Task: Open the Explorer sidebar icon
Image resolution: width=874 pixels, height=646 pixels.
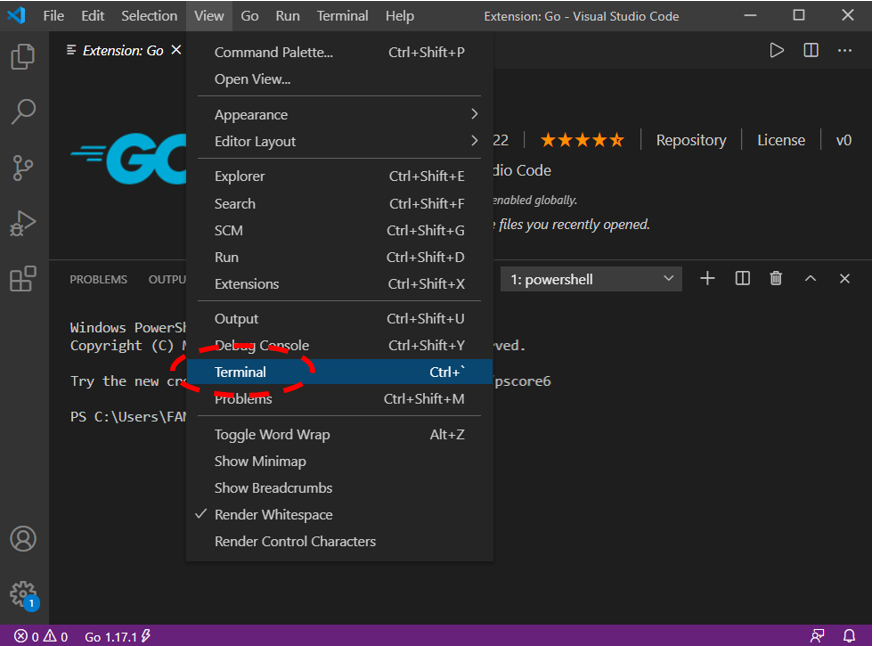Action: (x=23, y=57)
